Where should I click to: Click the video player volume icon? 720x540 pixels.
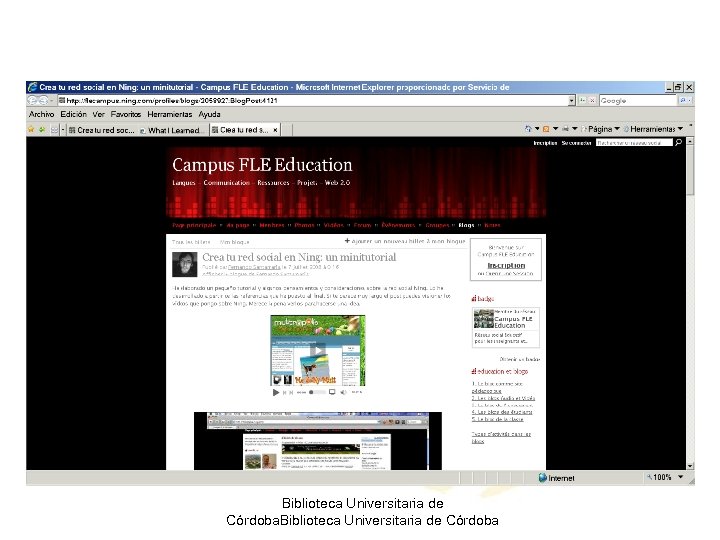point(343,392)
